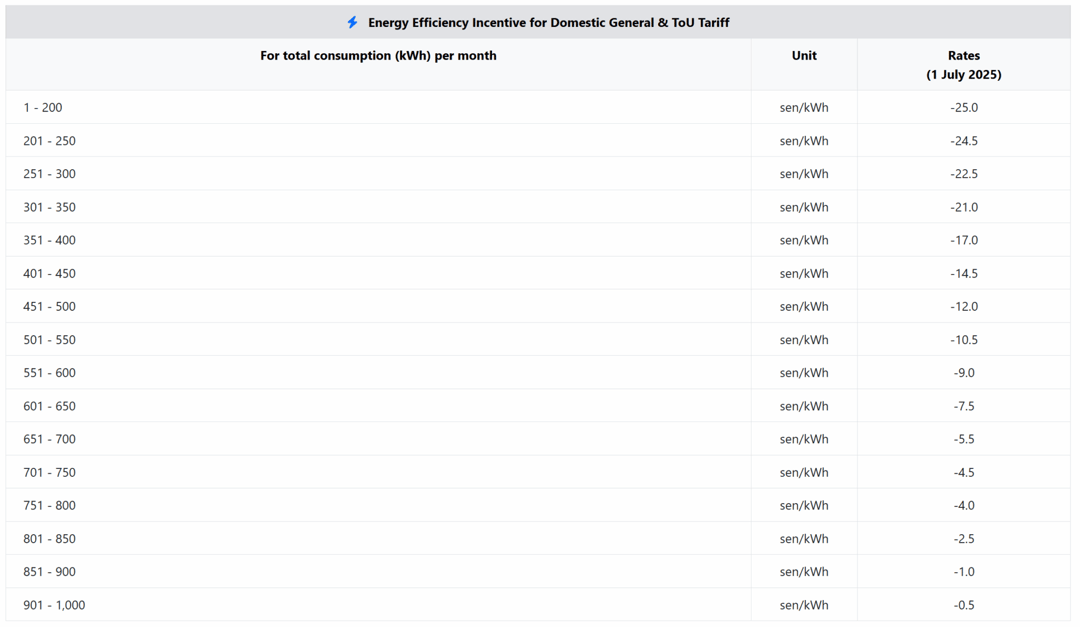Select the '1 - 200' consumption row label
This screenshot has width=1080, height=627.
43,107
